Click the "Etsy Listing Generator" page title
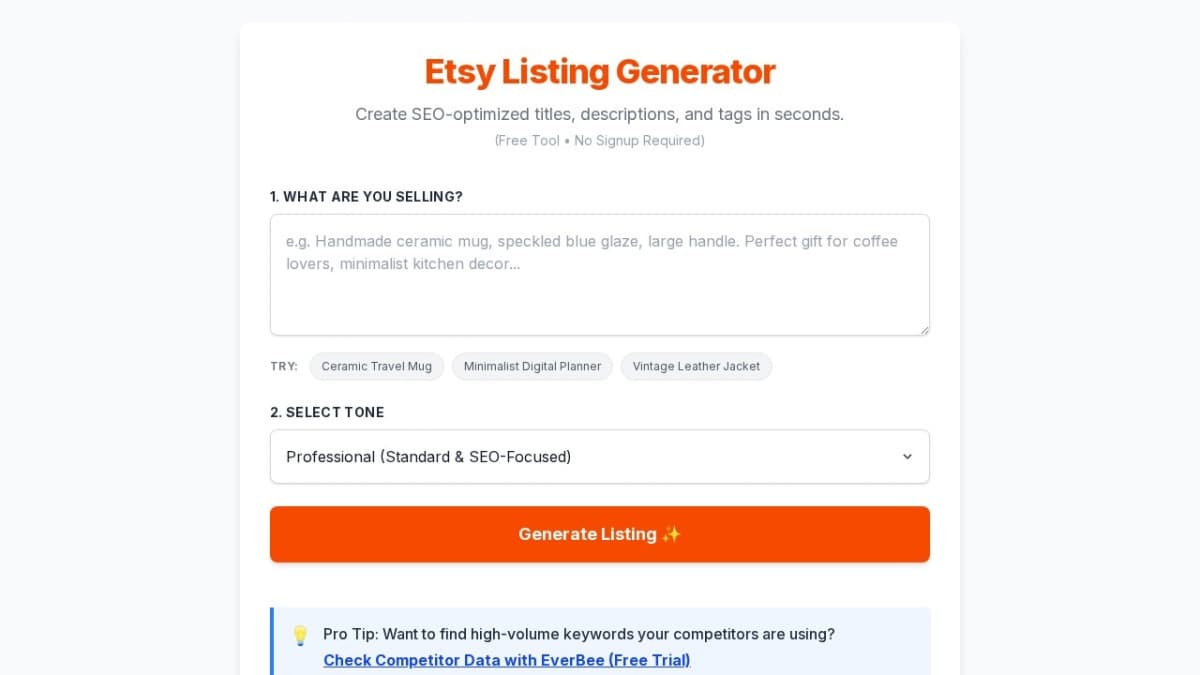This screenshot has height=675, width=1200. pyautogui.click(x=600, y=71)
